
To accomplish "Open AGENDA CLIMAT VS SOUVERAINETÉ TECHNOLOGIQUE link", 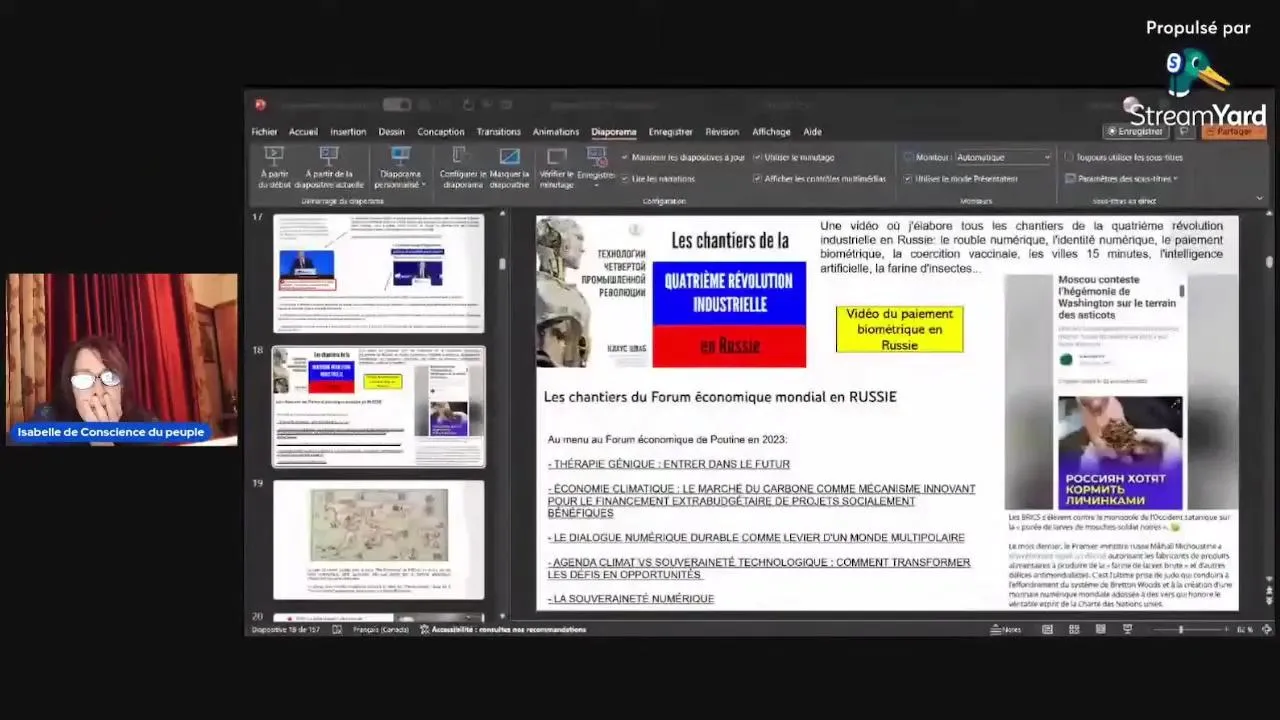I will point(759,568).
